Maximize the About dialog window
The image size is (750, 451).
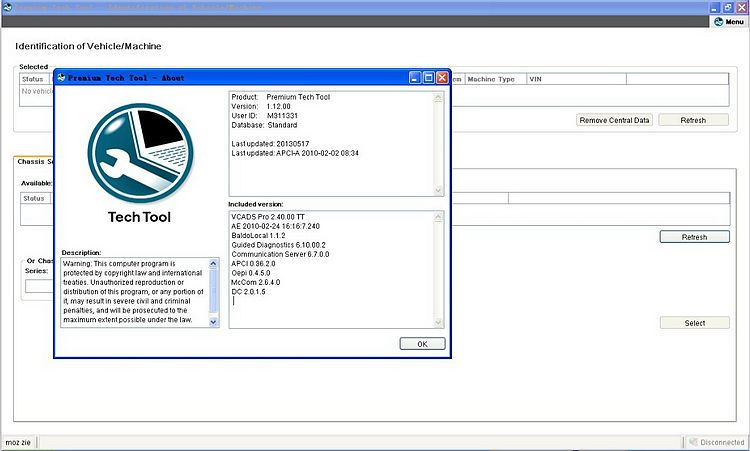429,77
